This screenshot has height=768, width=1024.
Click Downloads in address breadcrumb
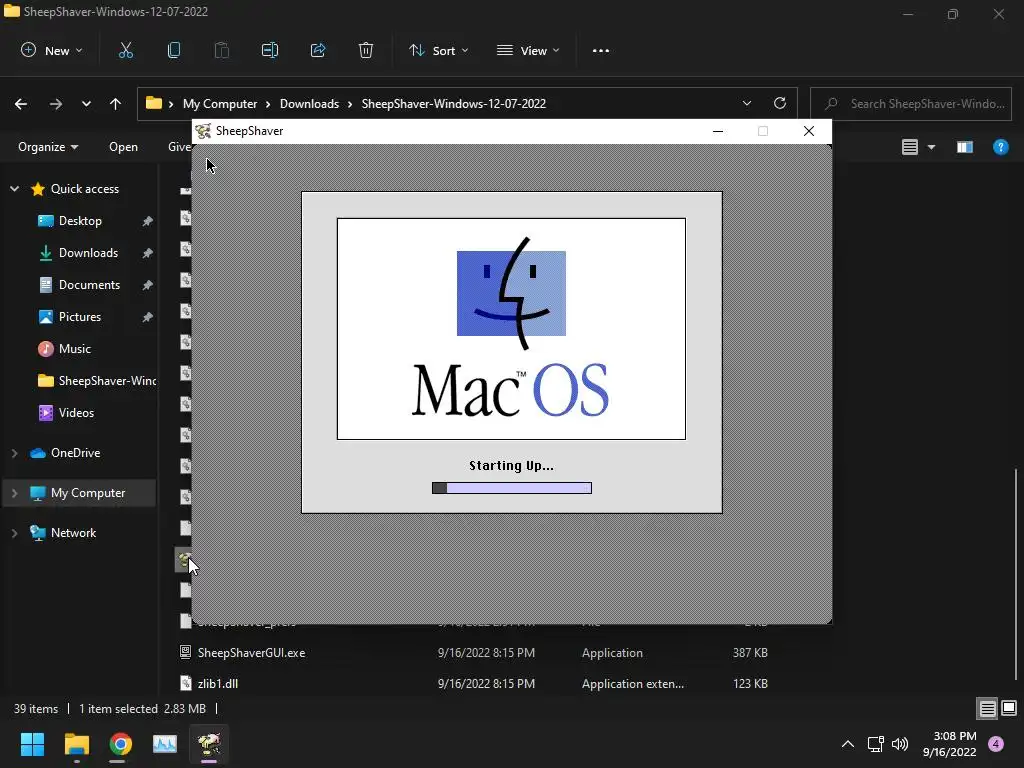(x=309, y=104)
